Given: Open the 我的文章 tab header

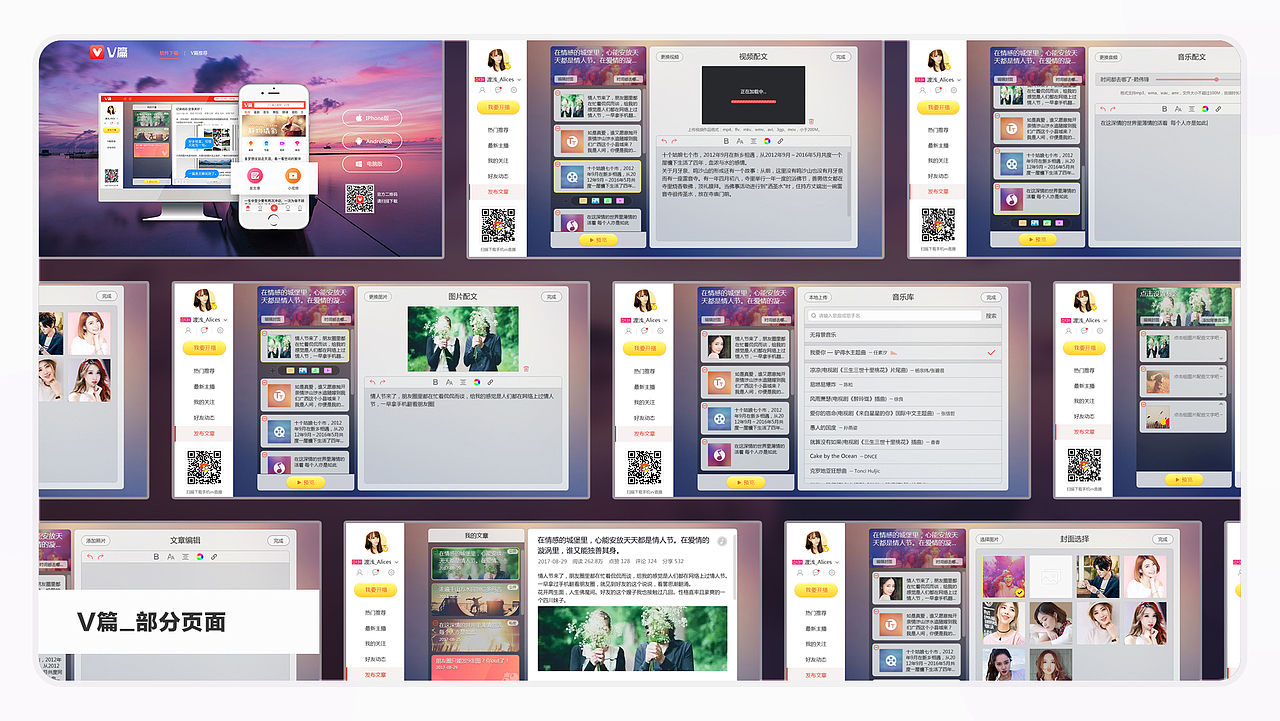Looking at the screenshot, I should [476, 536].
